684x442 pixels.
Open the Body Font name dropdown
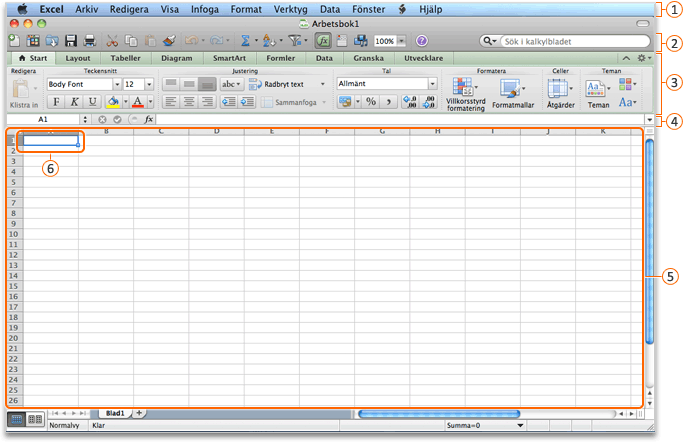point(117,84)
